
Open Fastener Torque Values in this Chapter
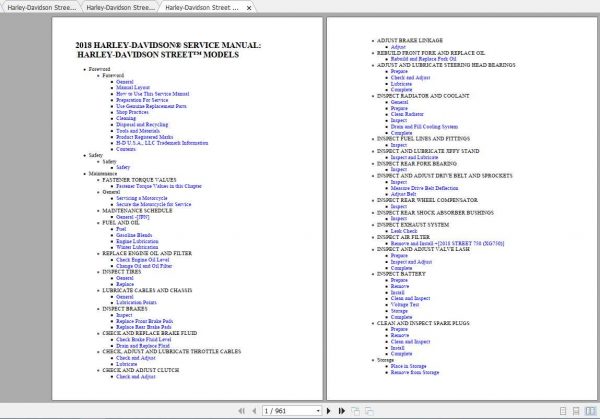tap(159, 186)
